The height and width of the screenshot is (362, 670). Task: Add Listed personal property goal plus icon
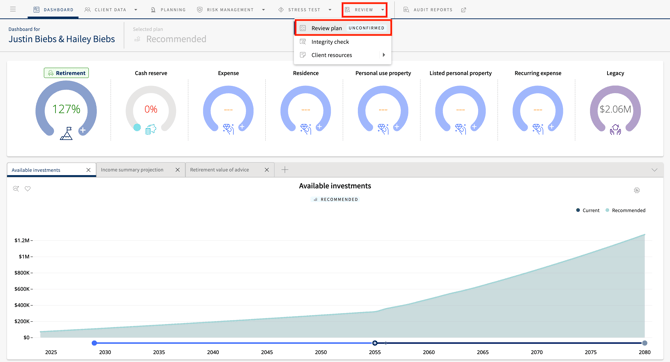click(474, 127)
